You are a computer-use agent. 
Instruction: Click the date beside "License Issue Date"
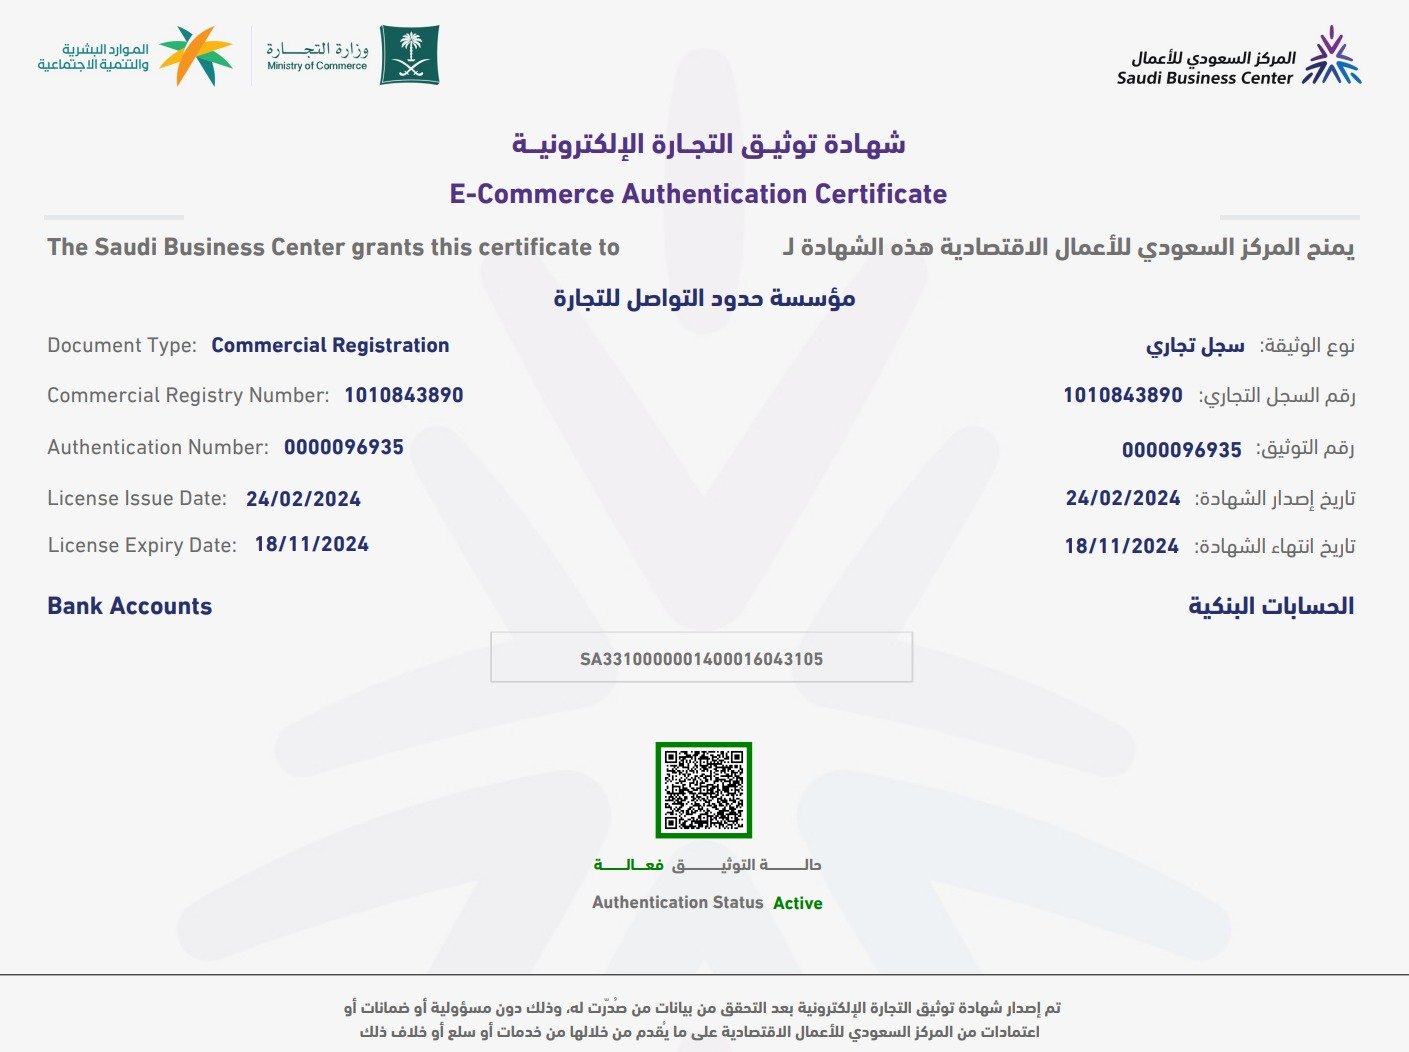(303, 499)
